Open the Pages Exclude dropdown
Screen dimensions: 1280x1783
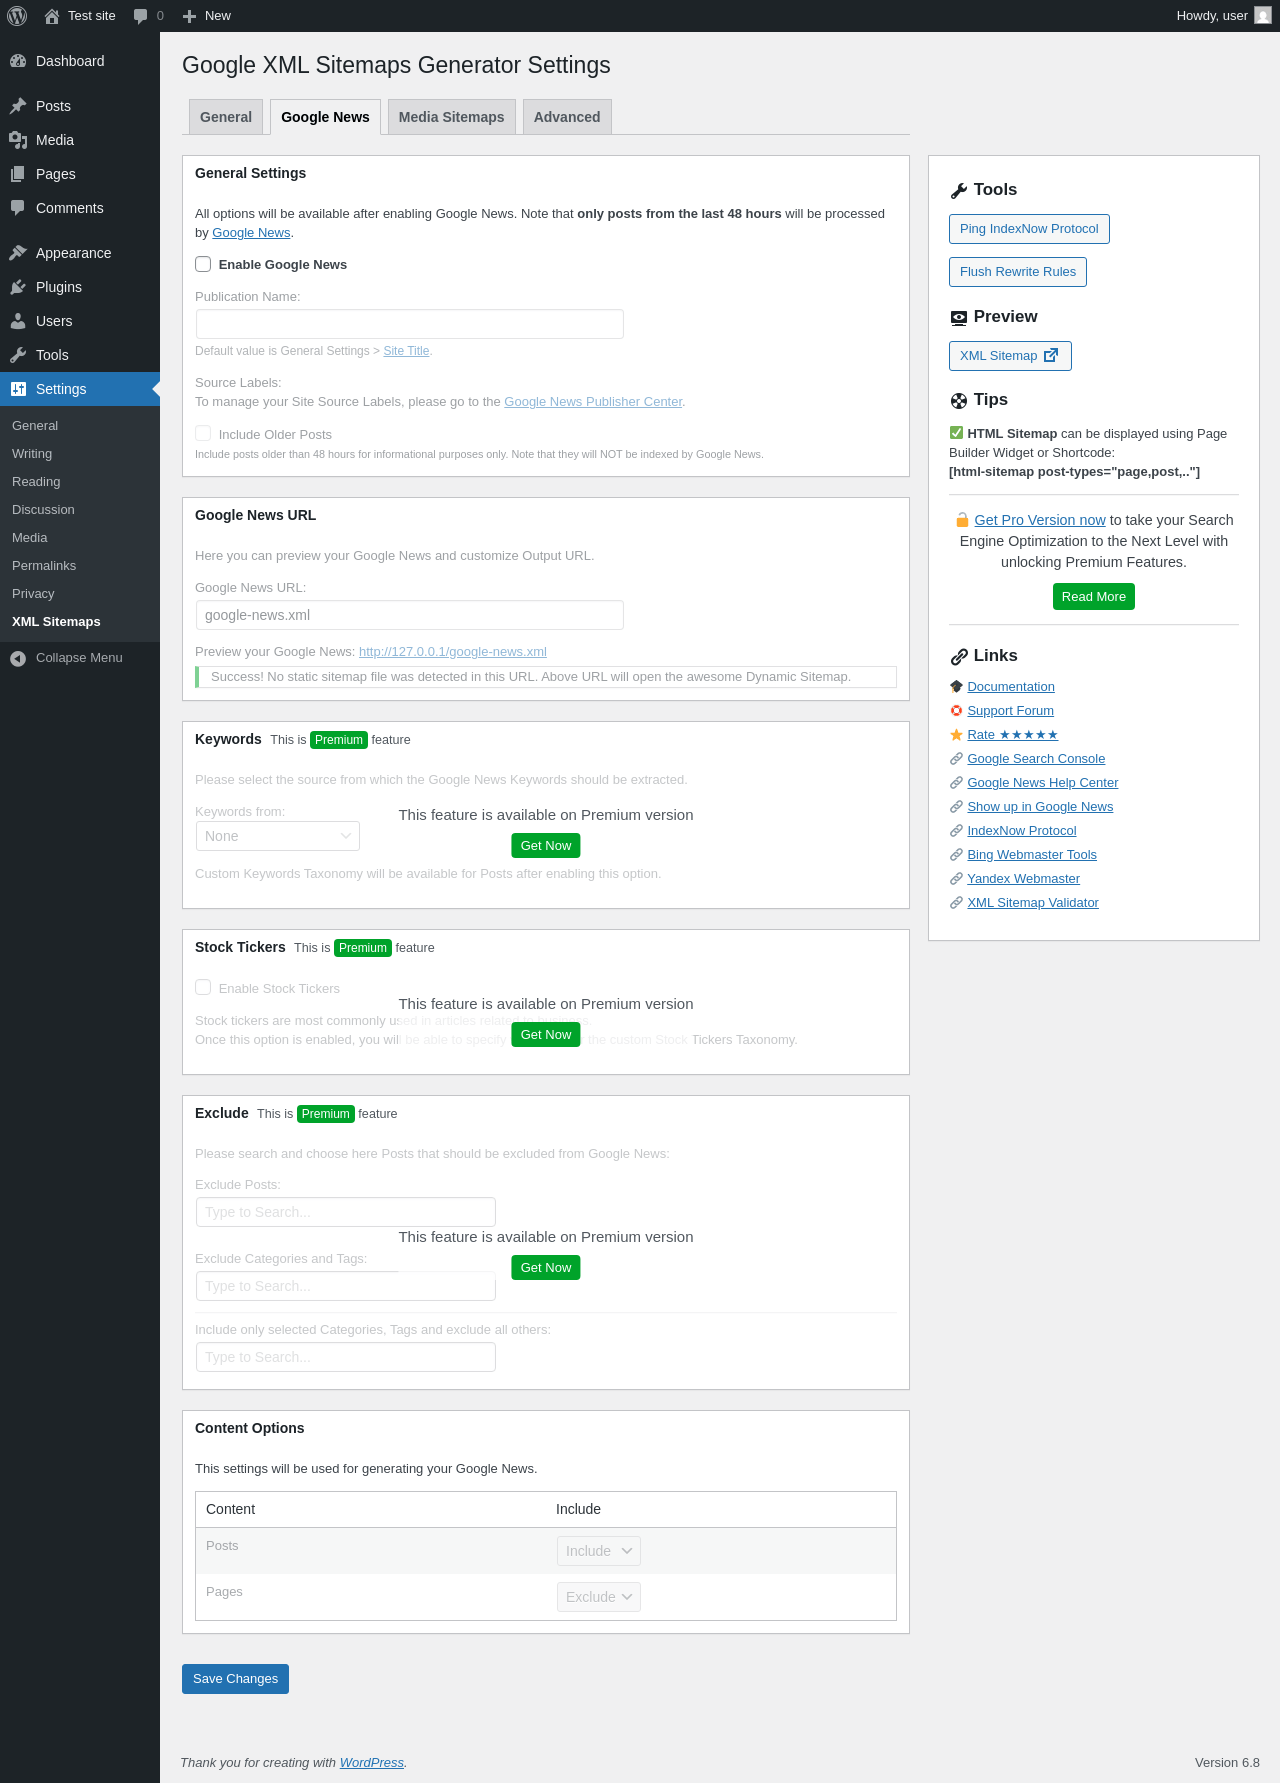[598, 1597]
